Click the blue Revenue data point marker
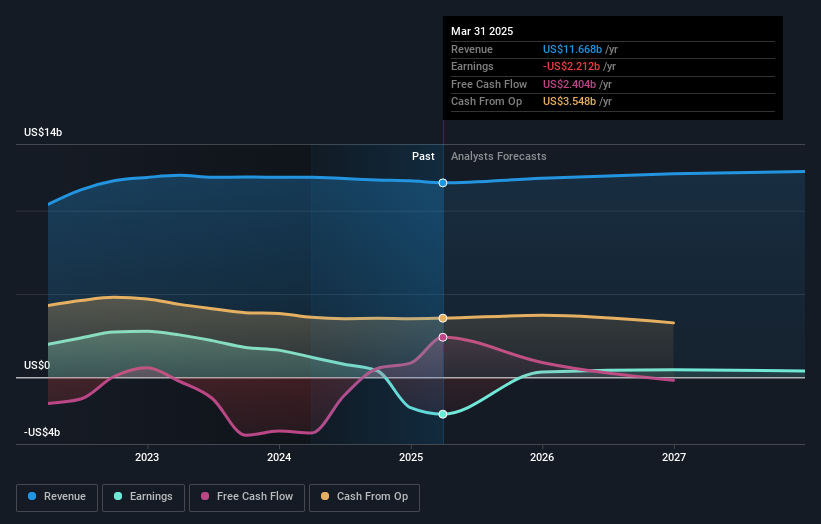The width and height of the screenshot is (821, 524). 443,183
